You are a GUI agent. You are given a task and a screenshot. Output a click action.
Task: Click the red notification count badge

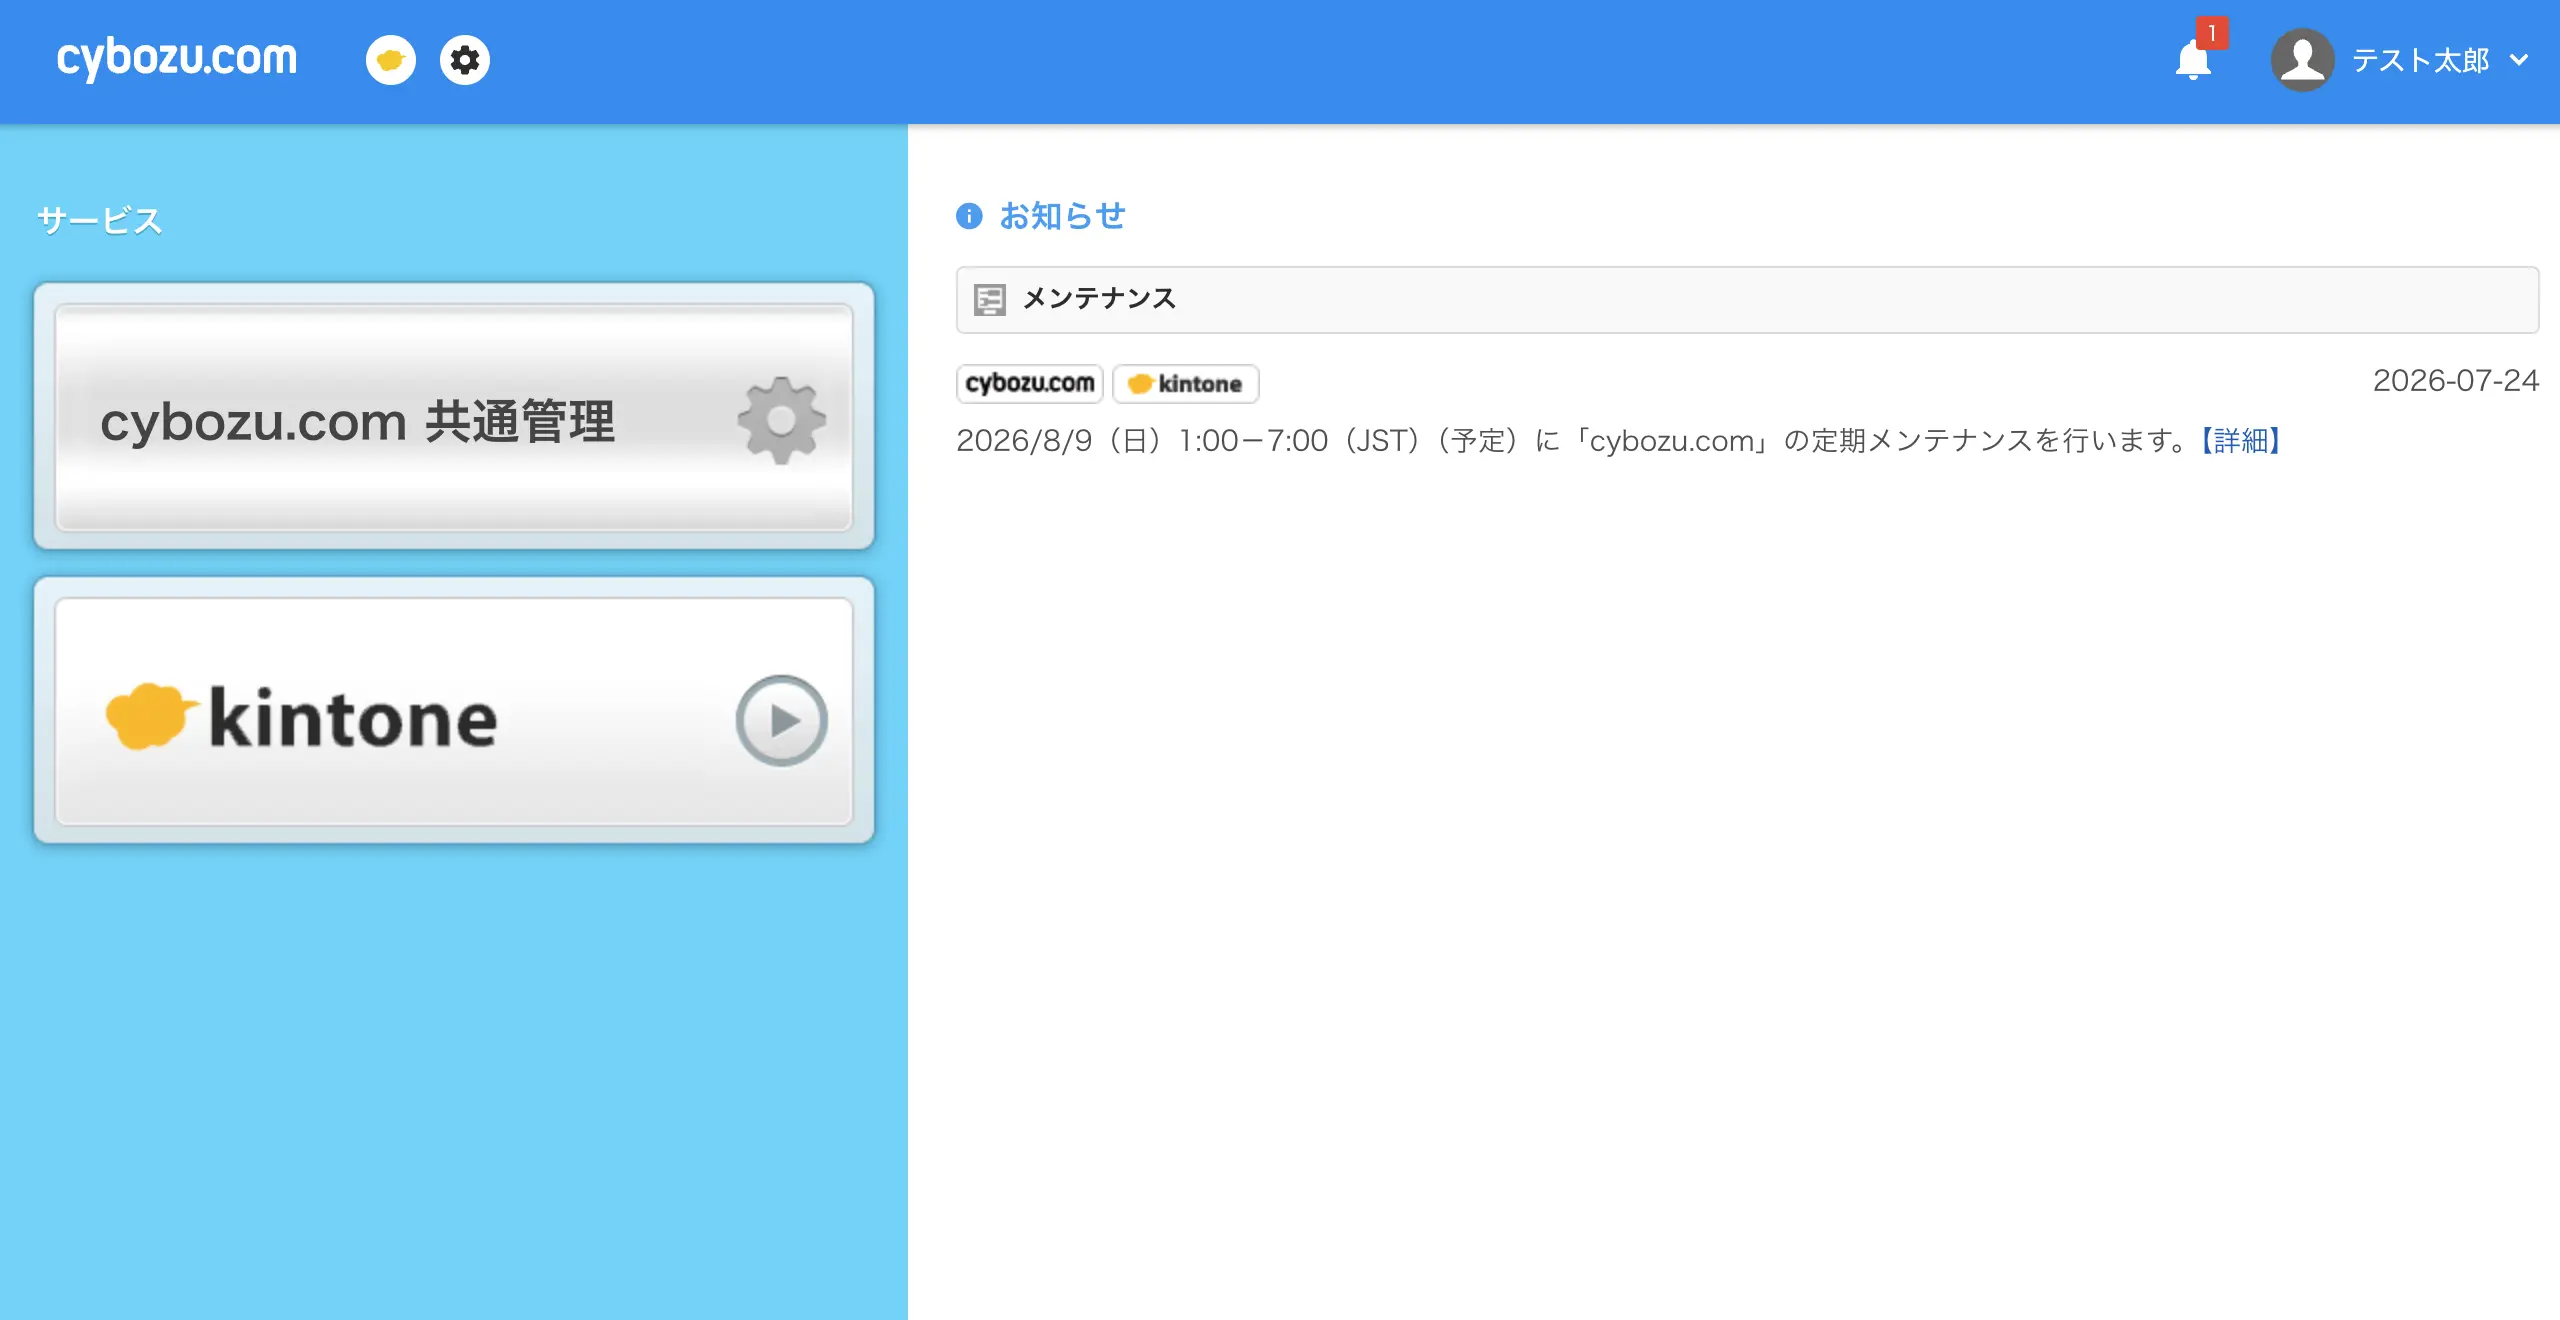(x=2212, y=33)
